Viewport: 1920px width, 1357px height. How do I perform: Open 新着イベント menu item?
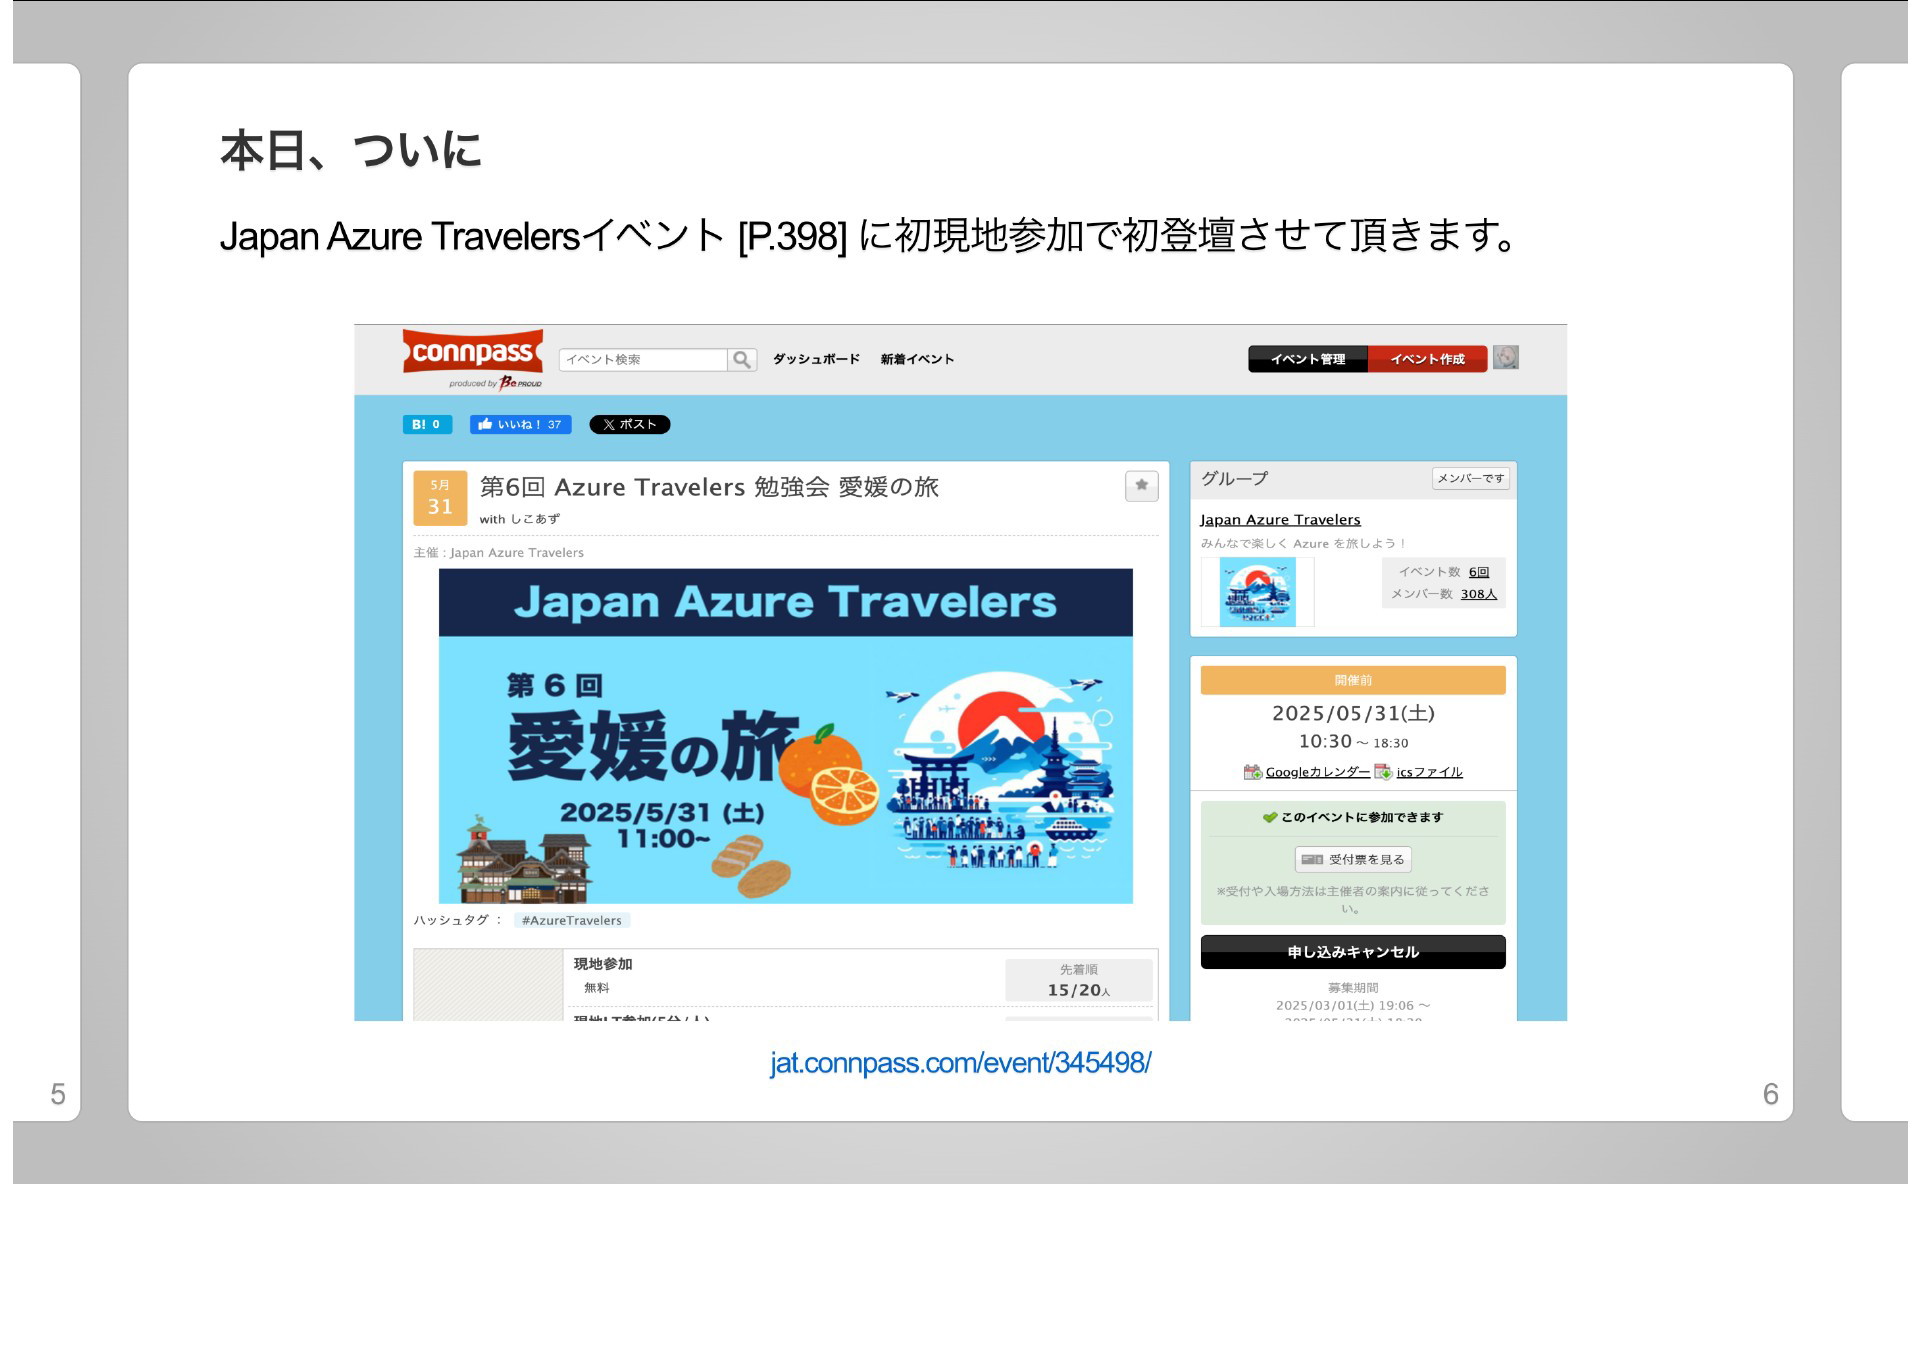pyautogui.click(x=917, y=359)
